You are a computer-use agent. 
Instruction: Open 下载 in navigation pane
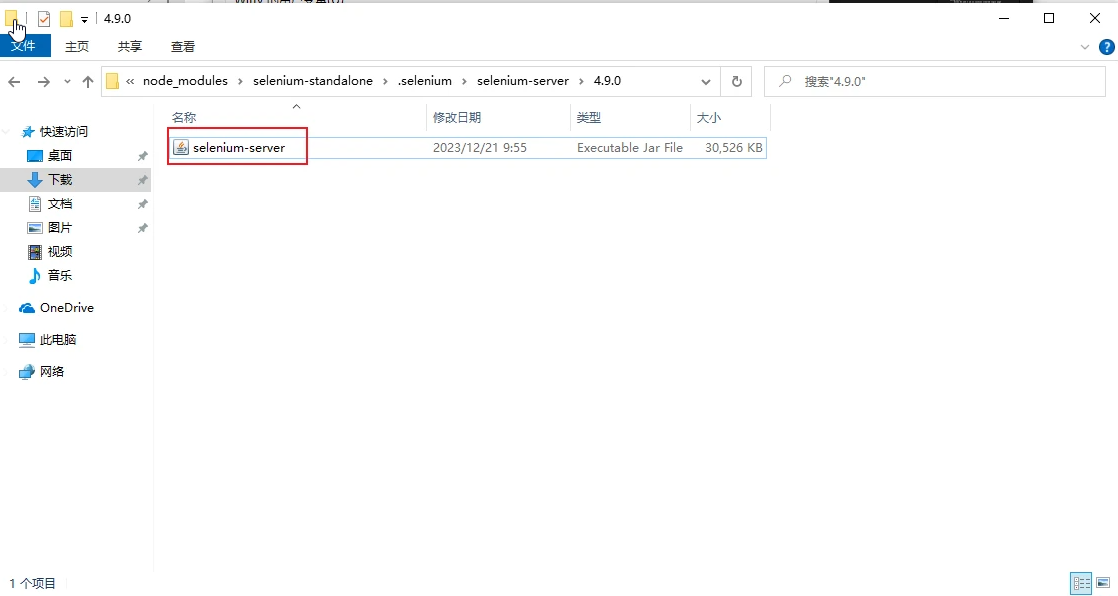click(x=60, y=180)
